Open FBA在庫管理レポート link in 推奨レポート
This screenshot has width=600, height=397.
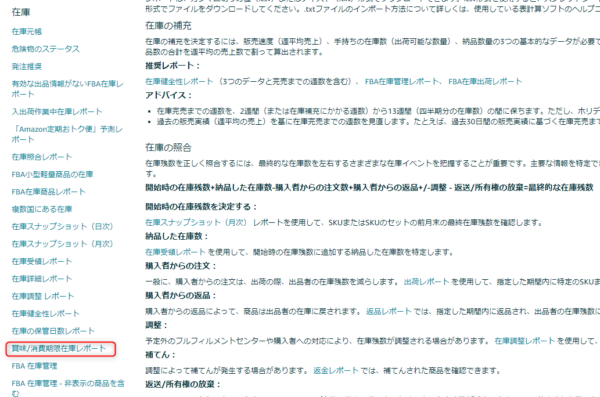click(402, 82)
